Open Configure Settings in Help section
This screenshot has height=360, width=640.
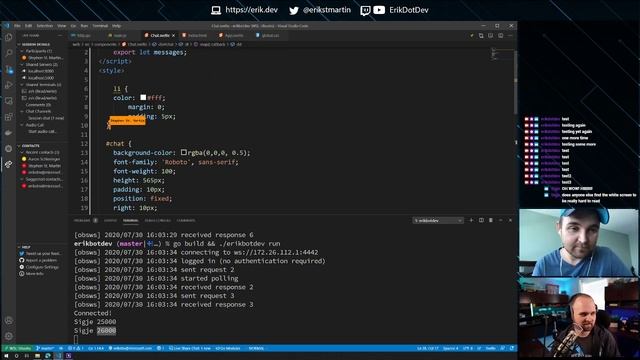(39, 267)
